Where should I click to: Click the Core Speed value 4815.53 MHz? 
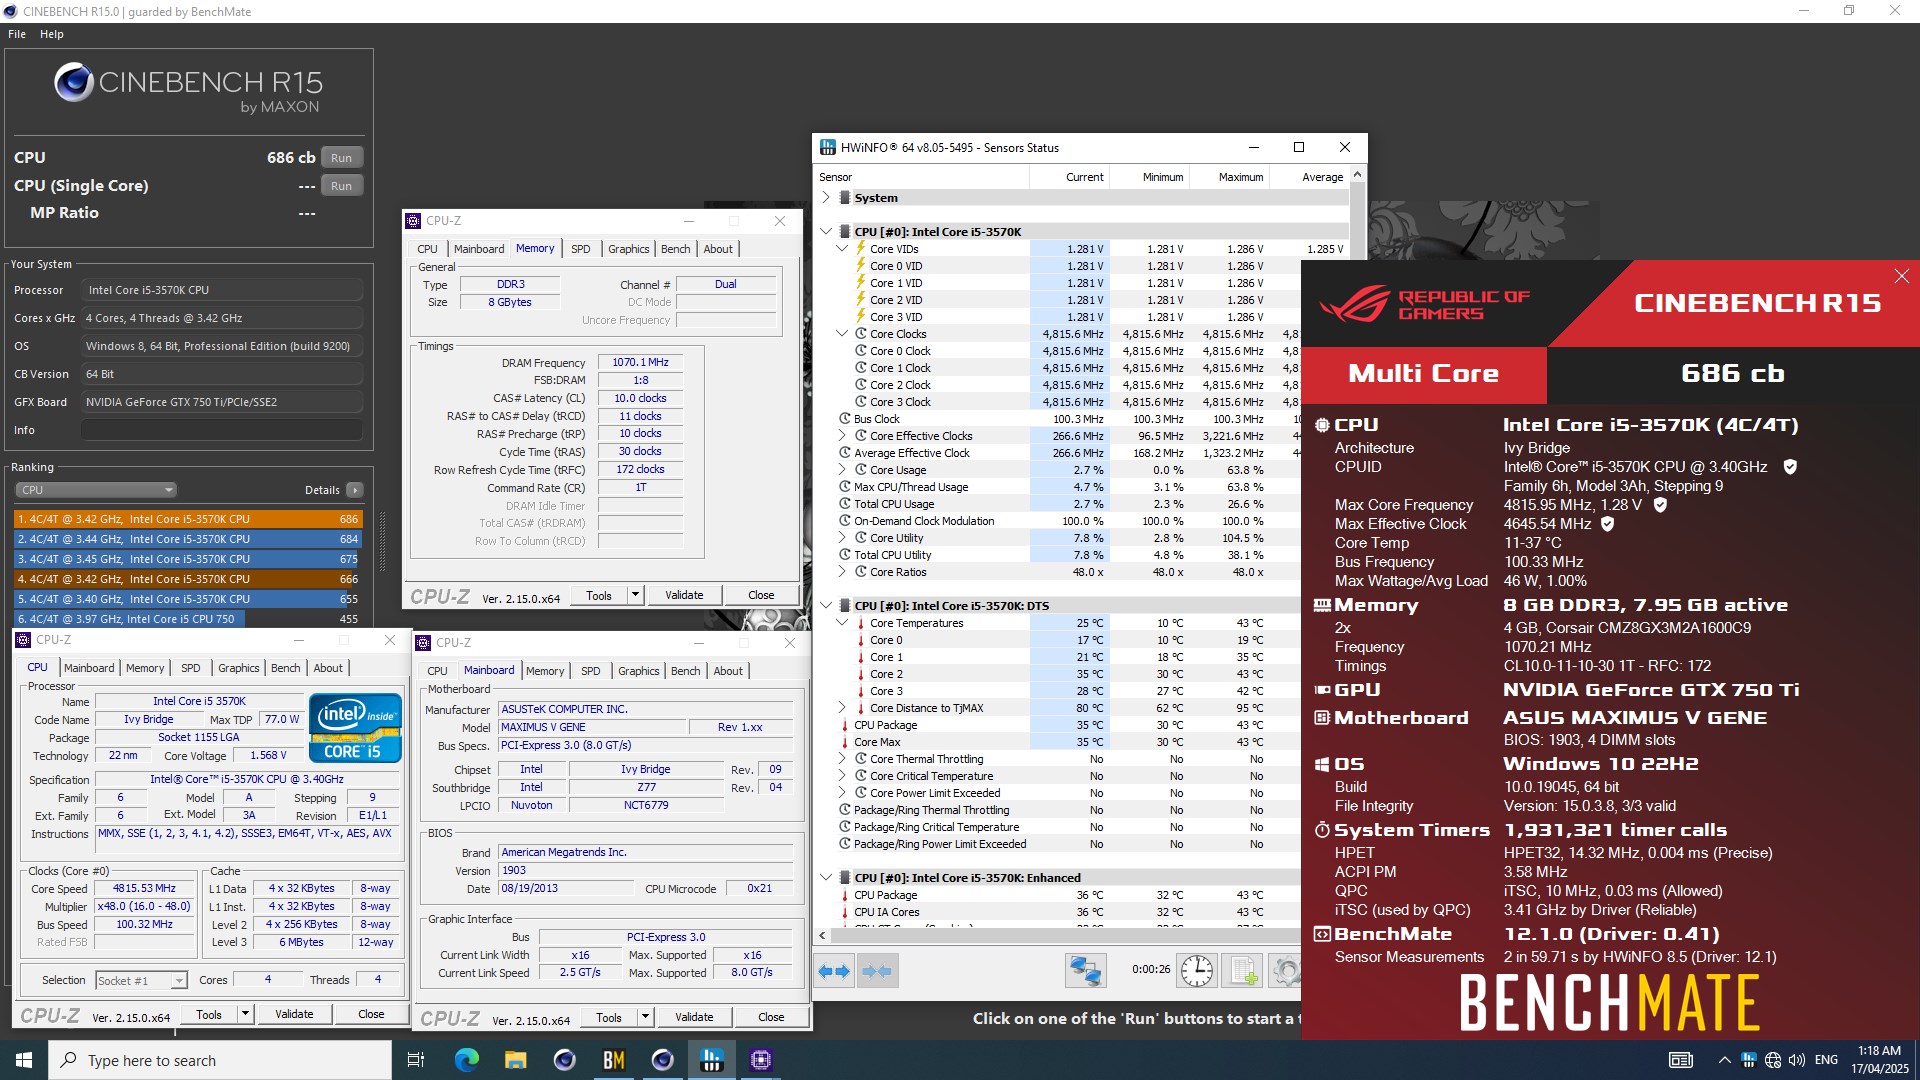[x=144, y=888]
